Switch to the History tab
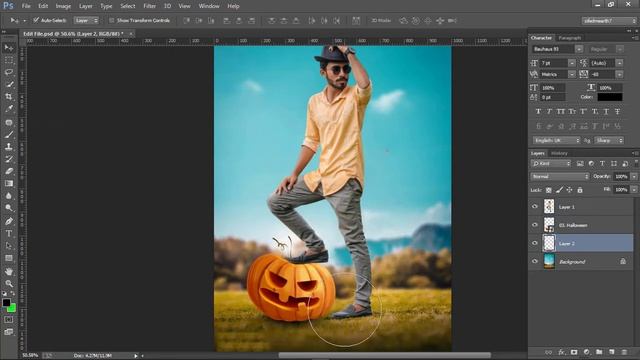 (x=559, y=153)
